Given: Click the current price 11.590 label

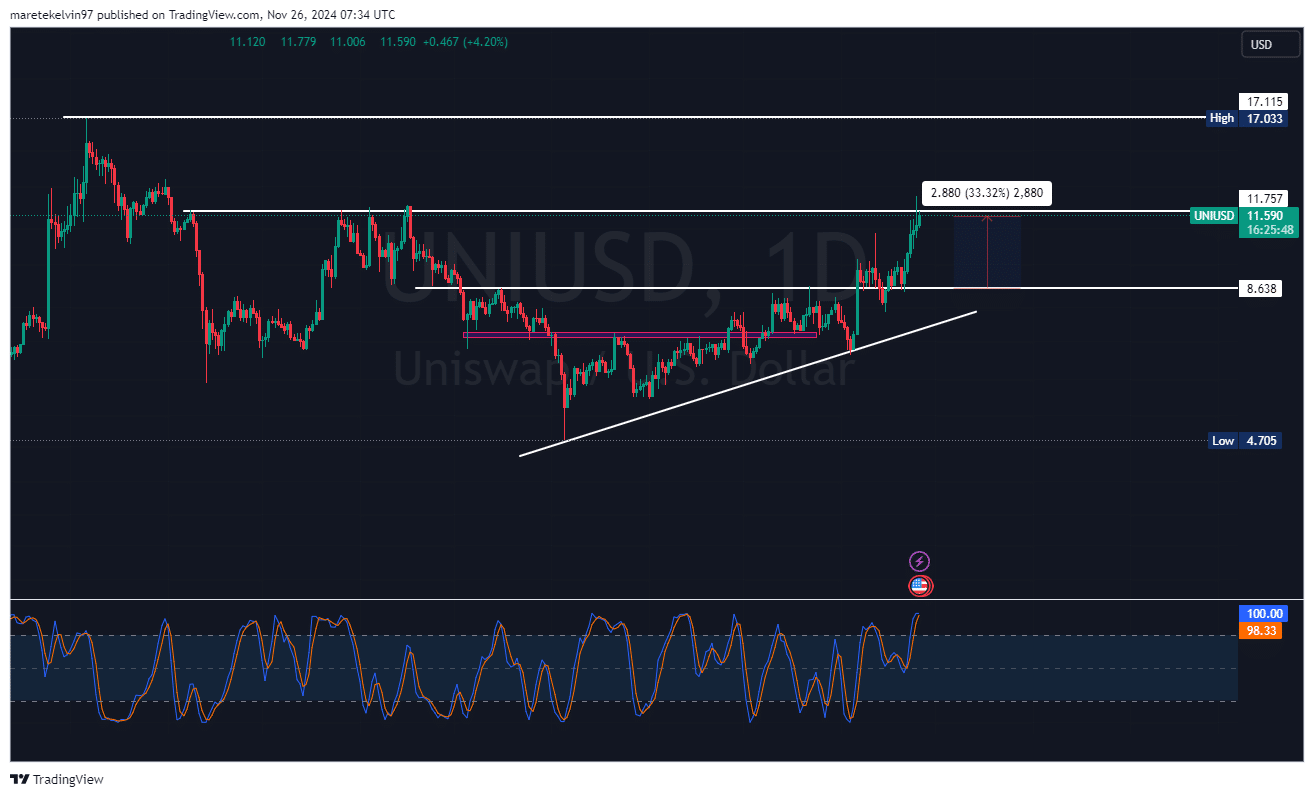Looking at the screenshot, I should click(x=1267, y=216).
